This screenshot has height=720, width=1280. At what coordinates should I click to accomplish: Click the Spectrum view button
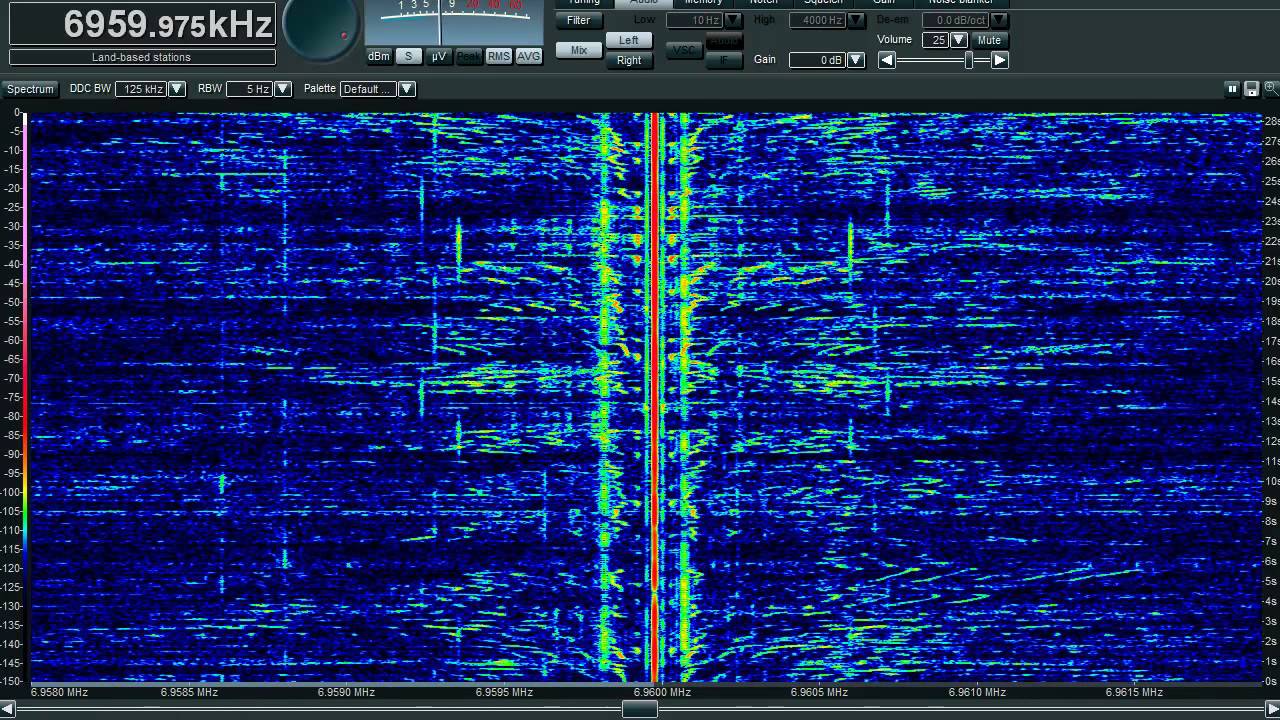point(30,89)
